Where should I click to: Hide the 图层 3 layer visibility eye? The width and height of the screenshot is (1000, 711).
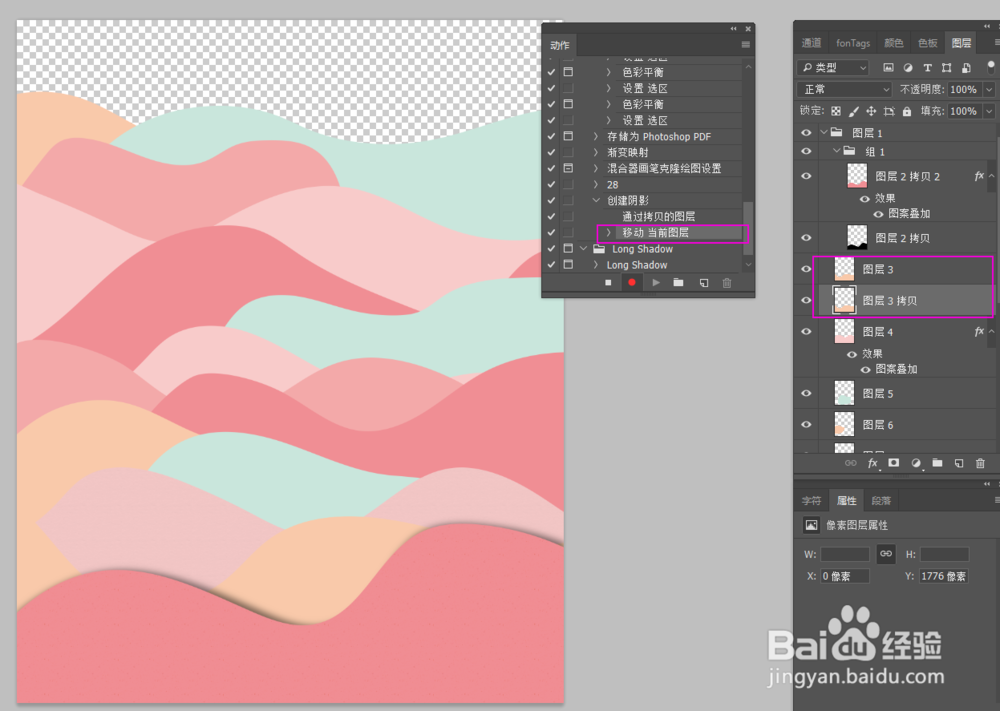806,268
